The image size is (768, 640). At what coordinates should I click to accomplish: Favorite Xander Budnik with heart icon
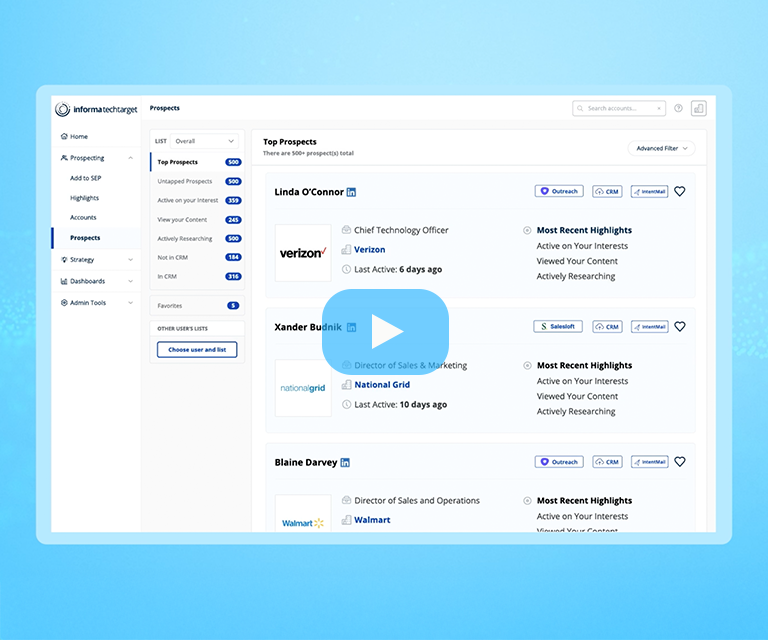680,327
